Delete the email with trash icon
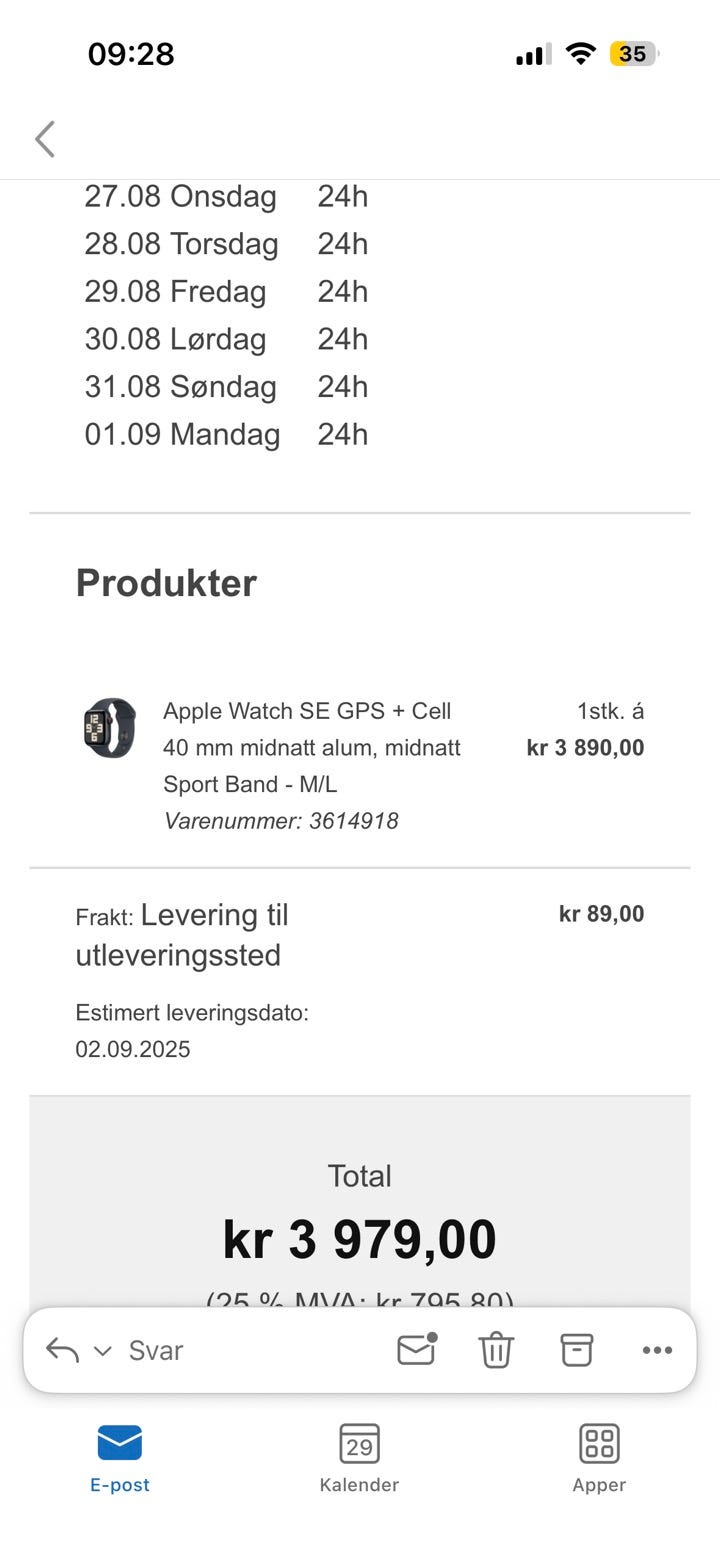Image resolution: width=720 pixels, height=1561 pixels. 496,1350
